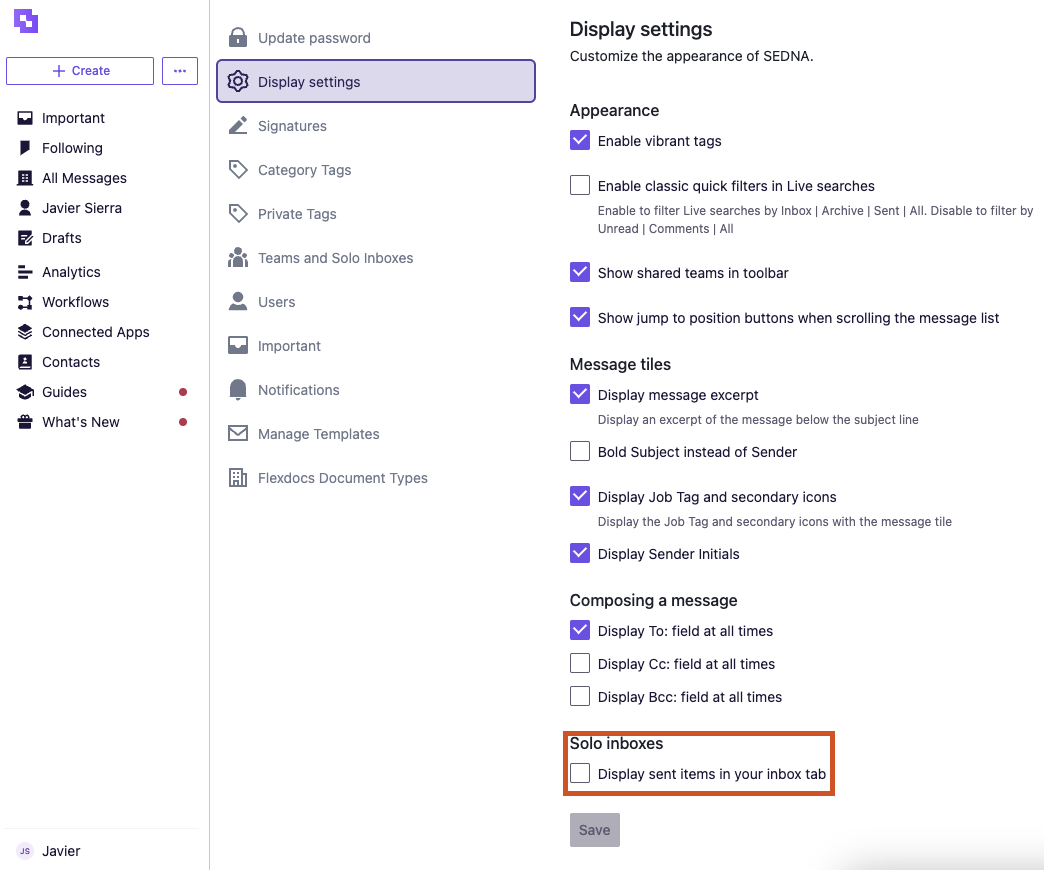
Task: Toggle Show shared teams in toolbar
Action: point(580,272)
